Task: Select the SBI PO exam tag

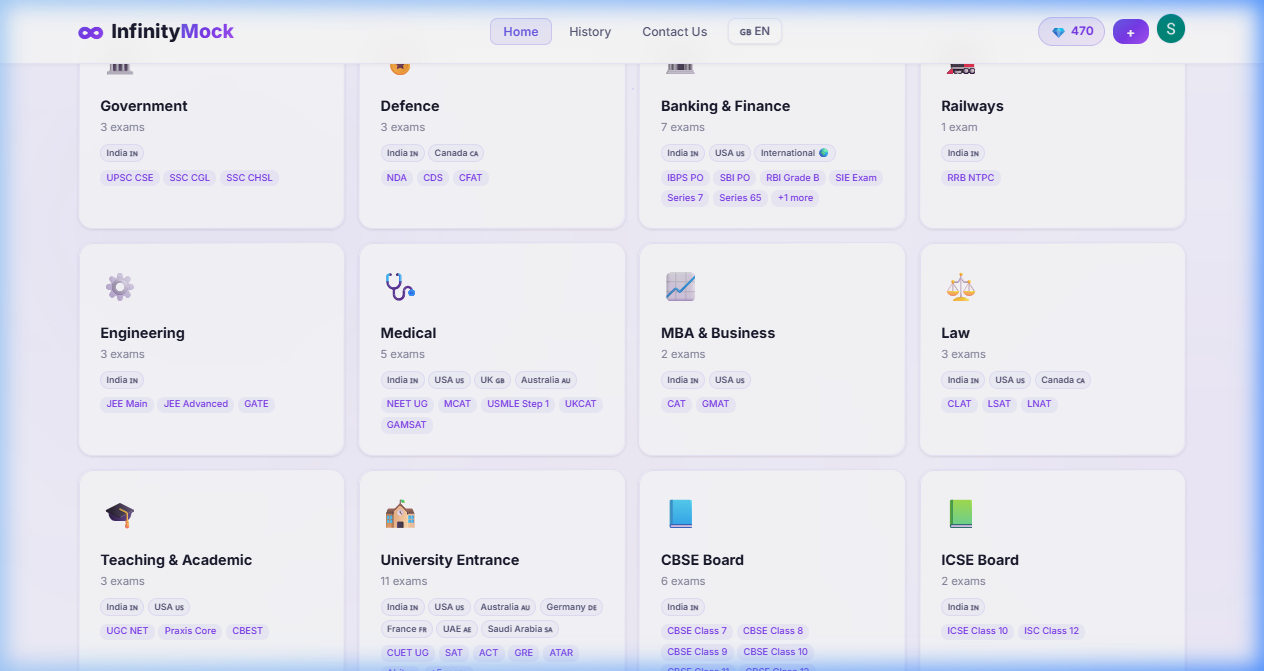Action: point(735,178)
